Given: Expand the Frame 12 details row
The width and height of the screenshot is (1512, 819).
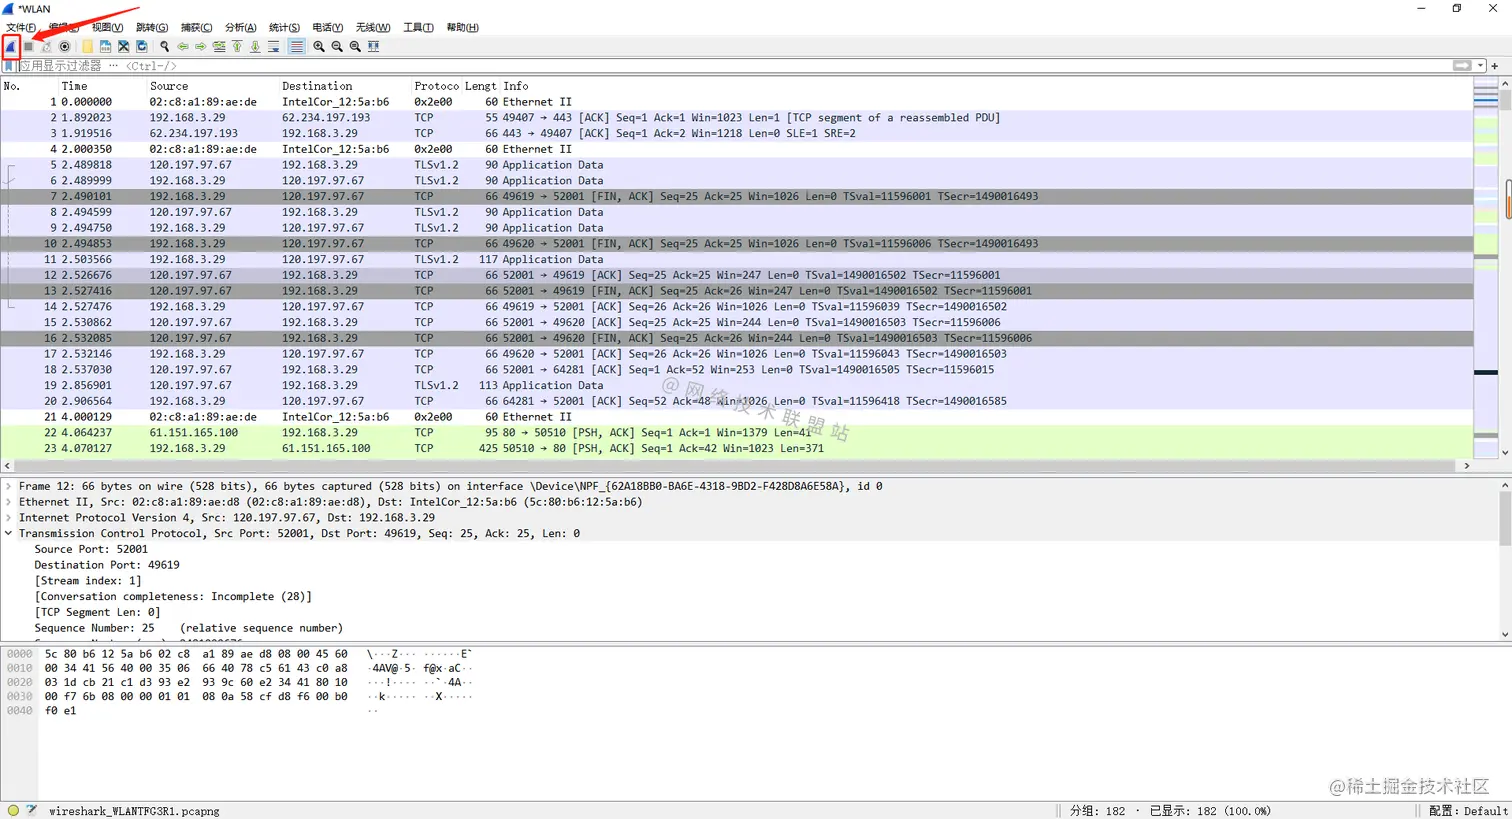Looking at the screenshot, I should 9,486.
